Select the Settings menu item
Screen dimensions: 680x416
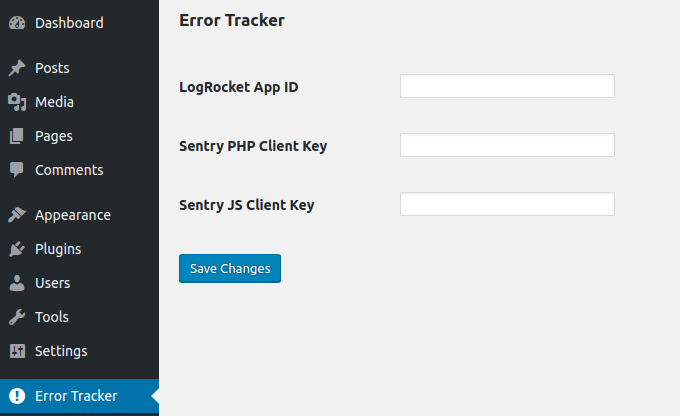tap(61, 351)
